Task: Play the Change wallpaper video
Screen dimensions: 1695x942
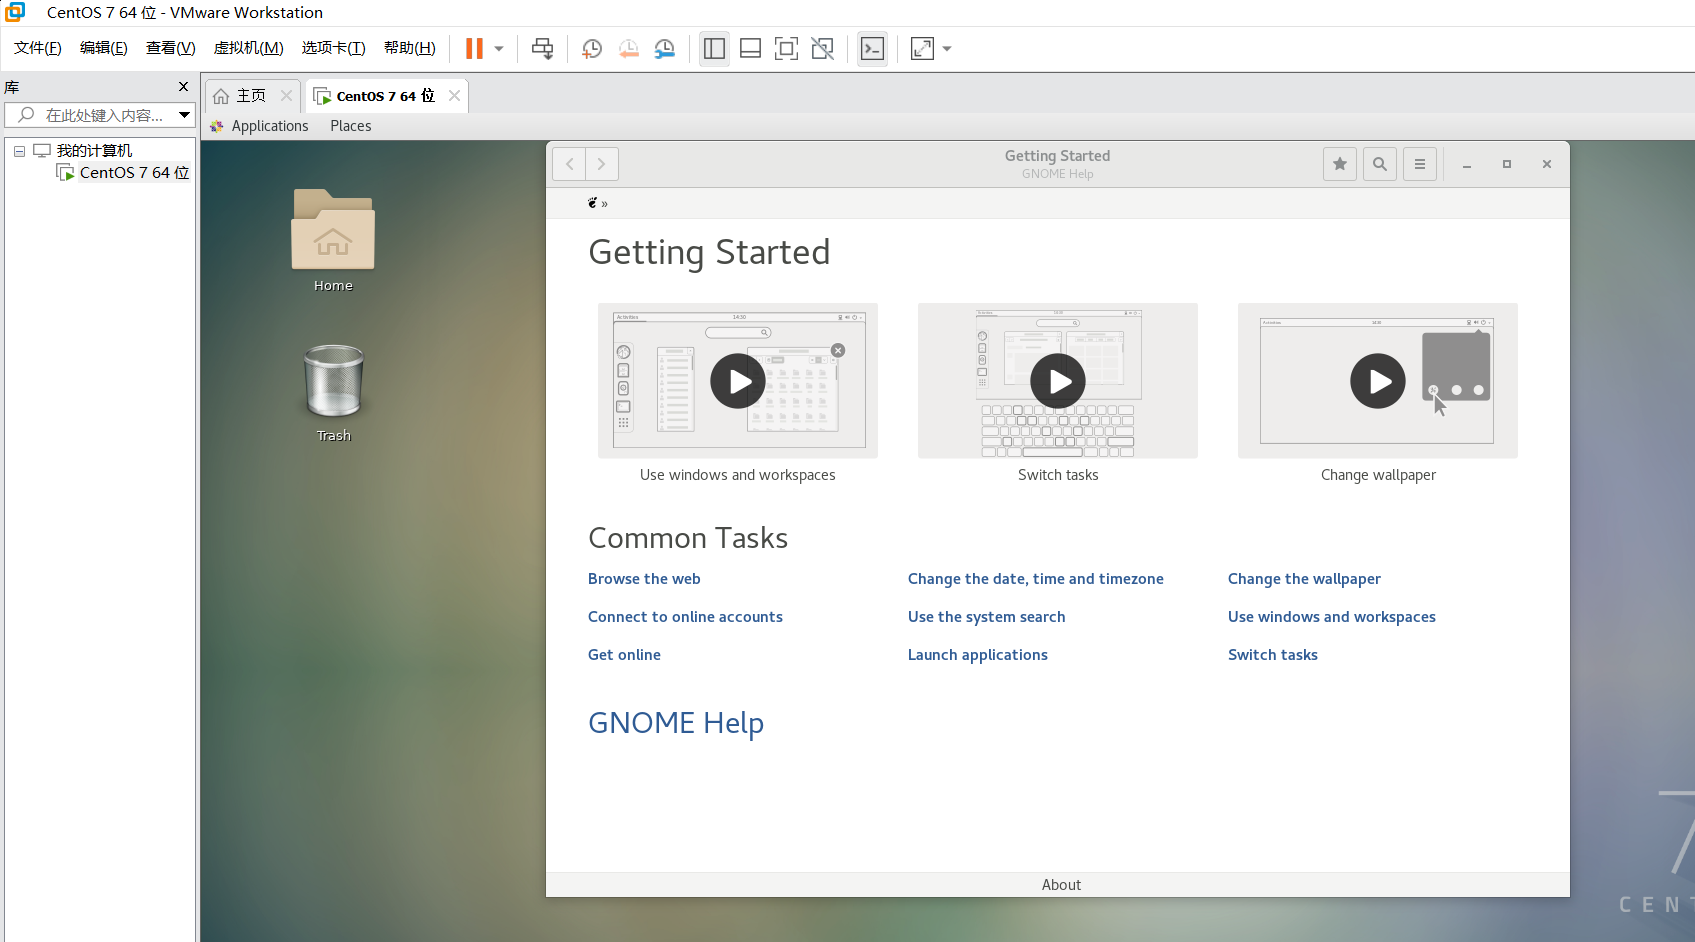Action: point(1378,381)
